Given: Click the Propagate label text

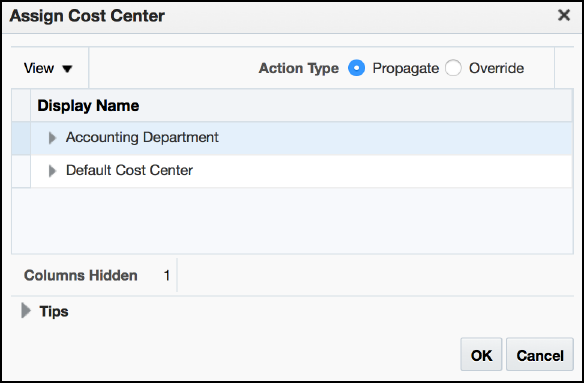Looking at the screenshot, I should coord(405,69).
